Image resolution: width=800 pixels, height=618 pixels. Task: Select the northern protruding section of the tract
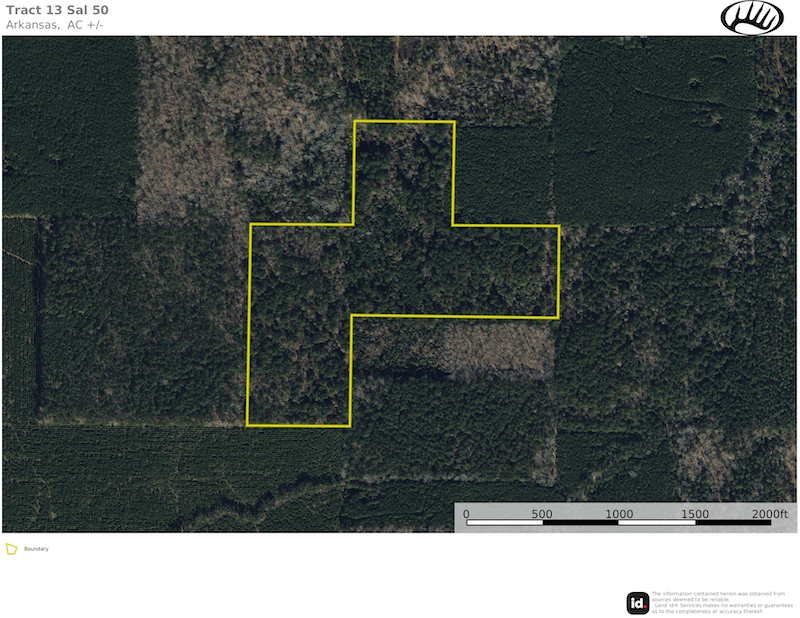click(404, 172)
